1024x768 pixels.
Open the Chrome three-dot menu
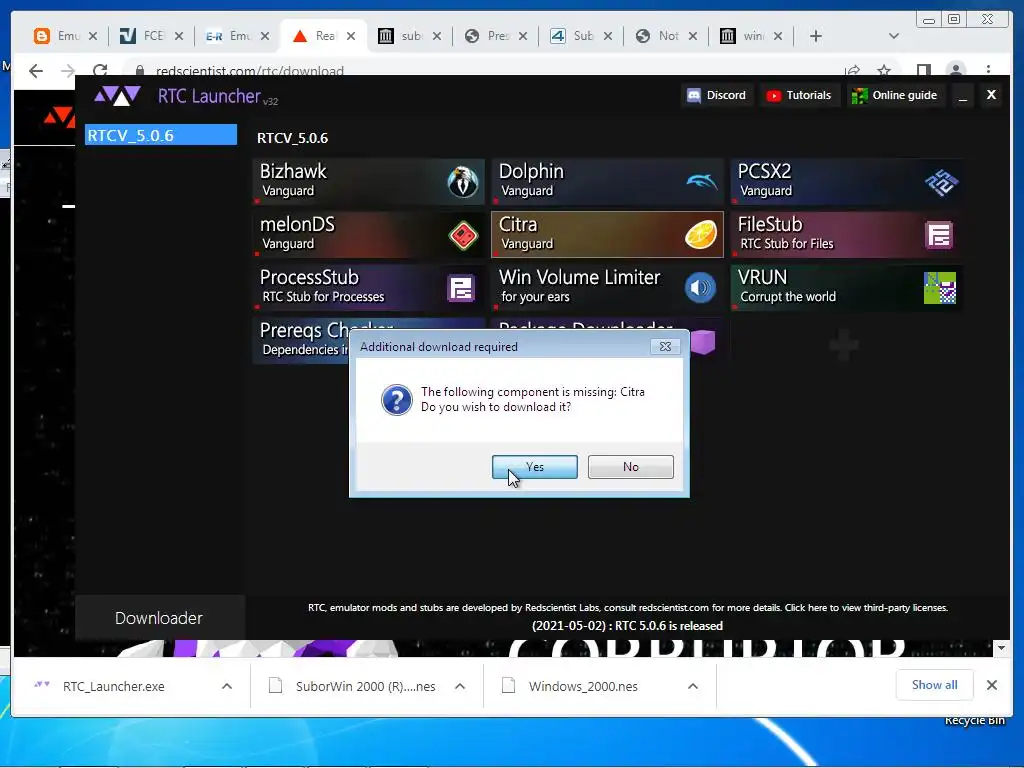pyautogui.click(x=988, y=70)
